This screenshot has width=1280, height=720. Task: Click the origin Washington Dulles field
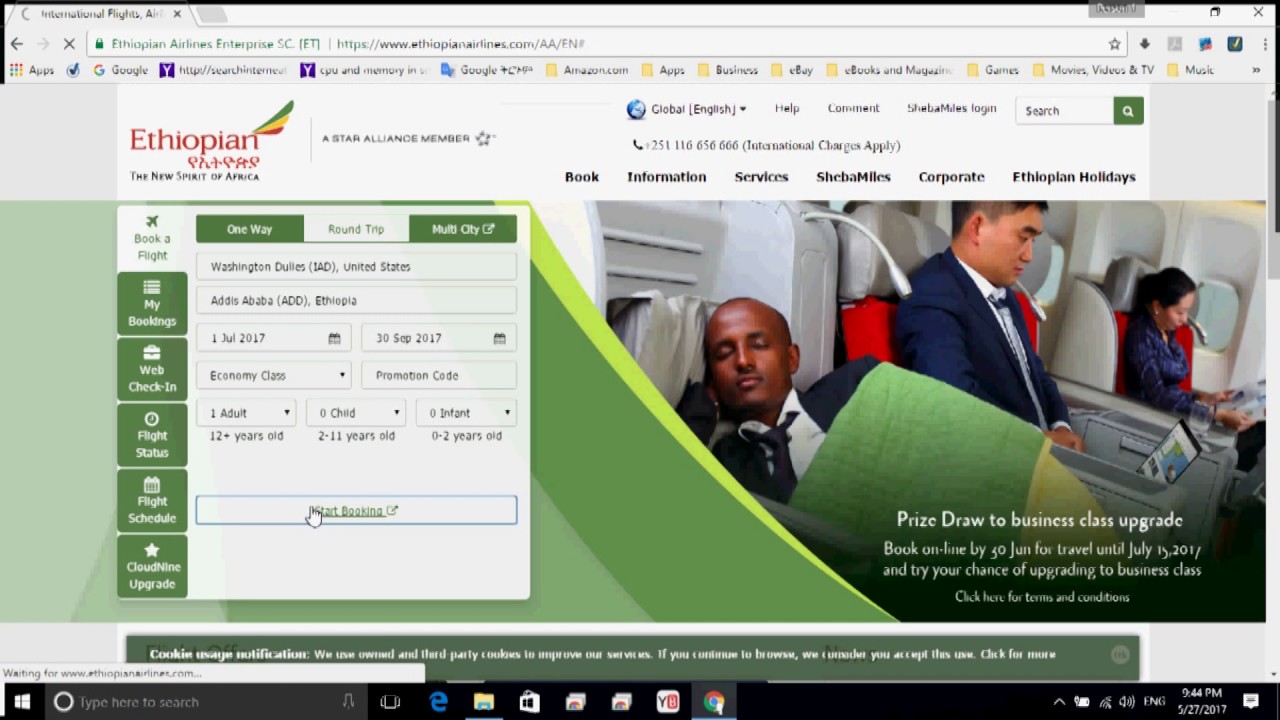[x=356, y=267]
